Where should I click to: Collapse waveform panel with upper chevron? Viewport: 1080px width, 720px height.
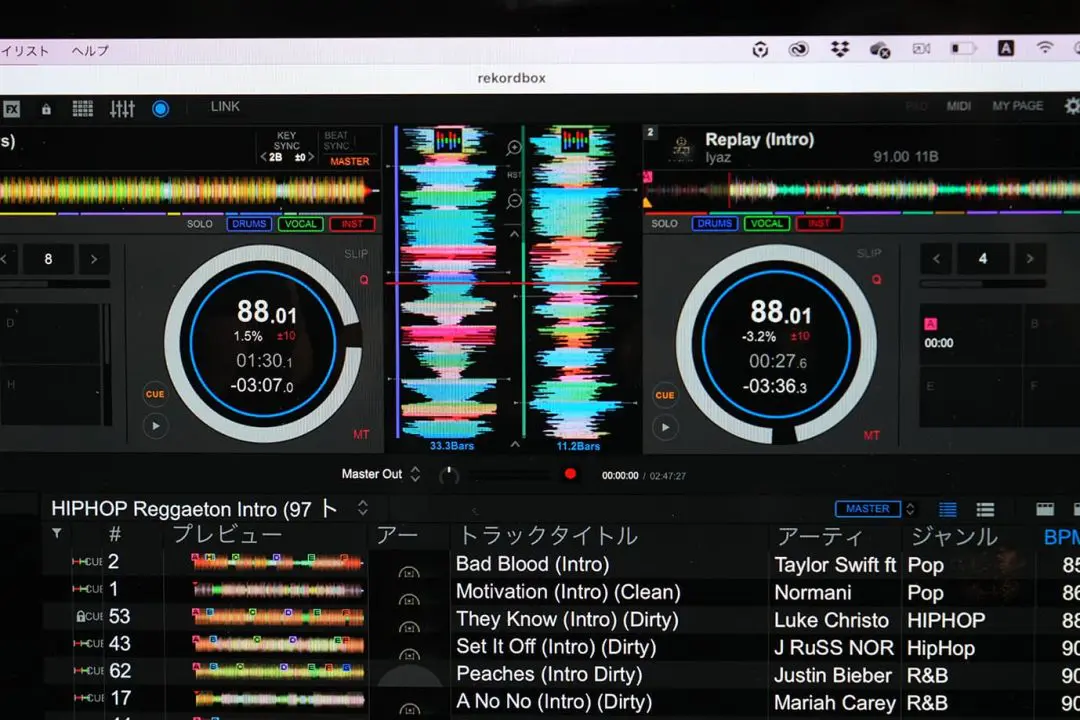(x=515, y=234)
